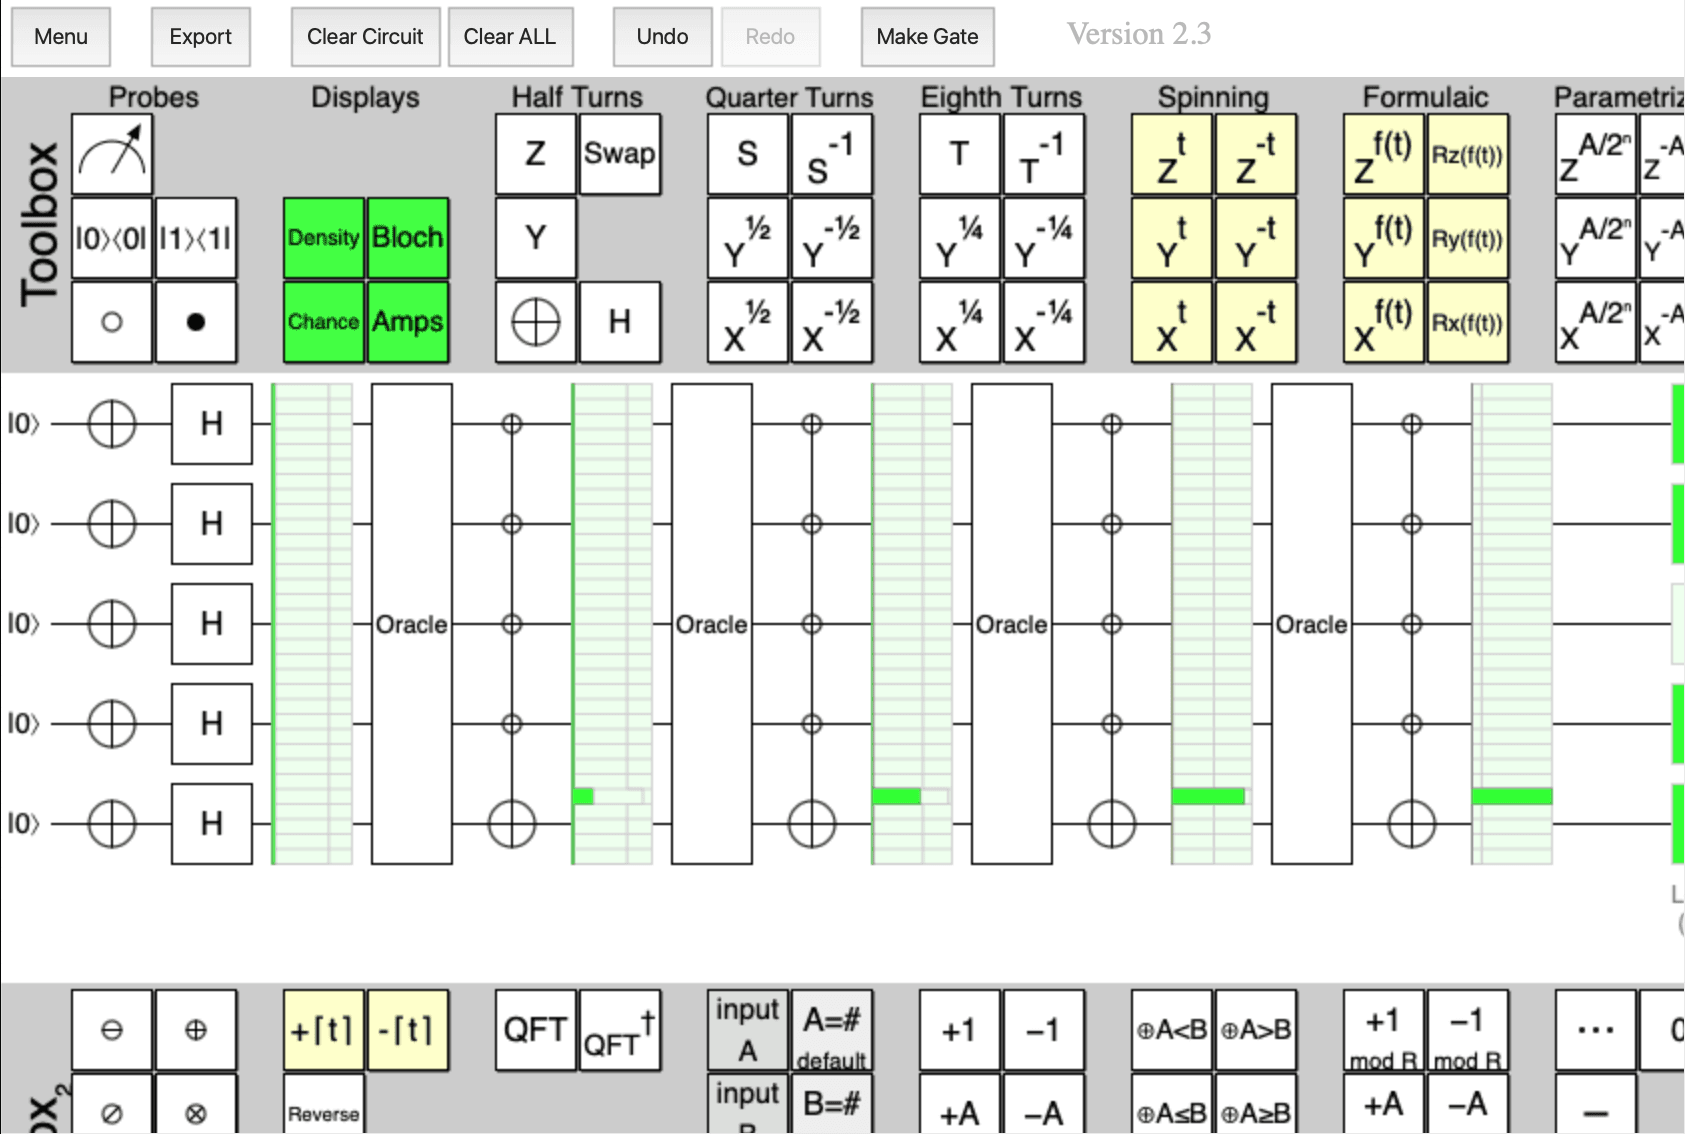The height and width of the screenshot is (1134, 1685).
Task: Click the Clear ALL button
Action: [x=509, y=37]
